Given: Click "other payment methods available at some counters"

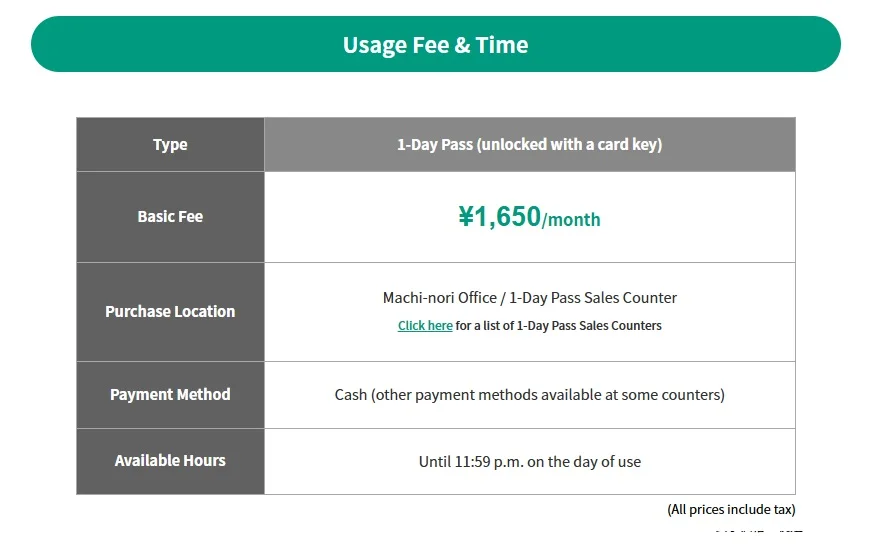Looking at the screenshot, I should (548, 395).
